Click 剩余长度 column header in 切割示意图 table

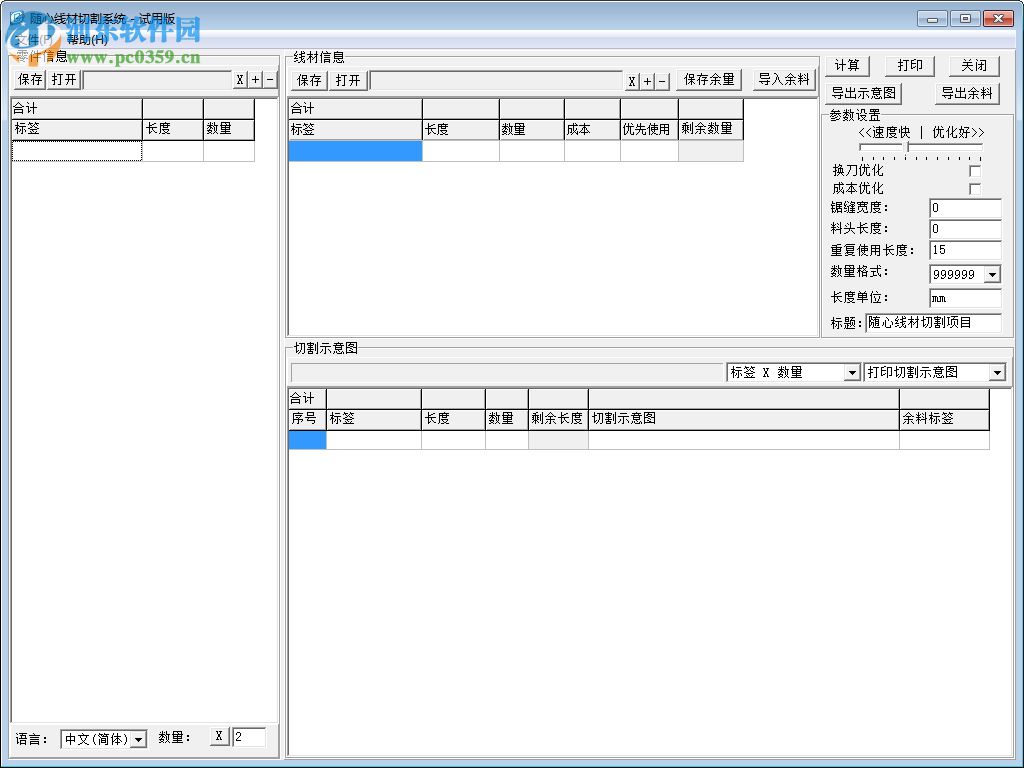[x=558, y=419]
